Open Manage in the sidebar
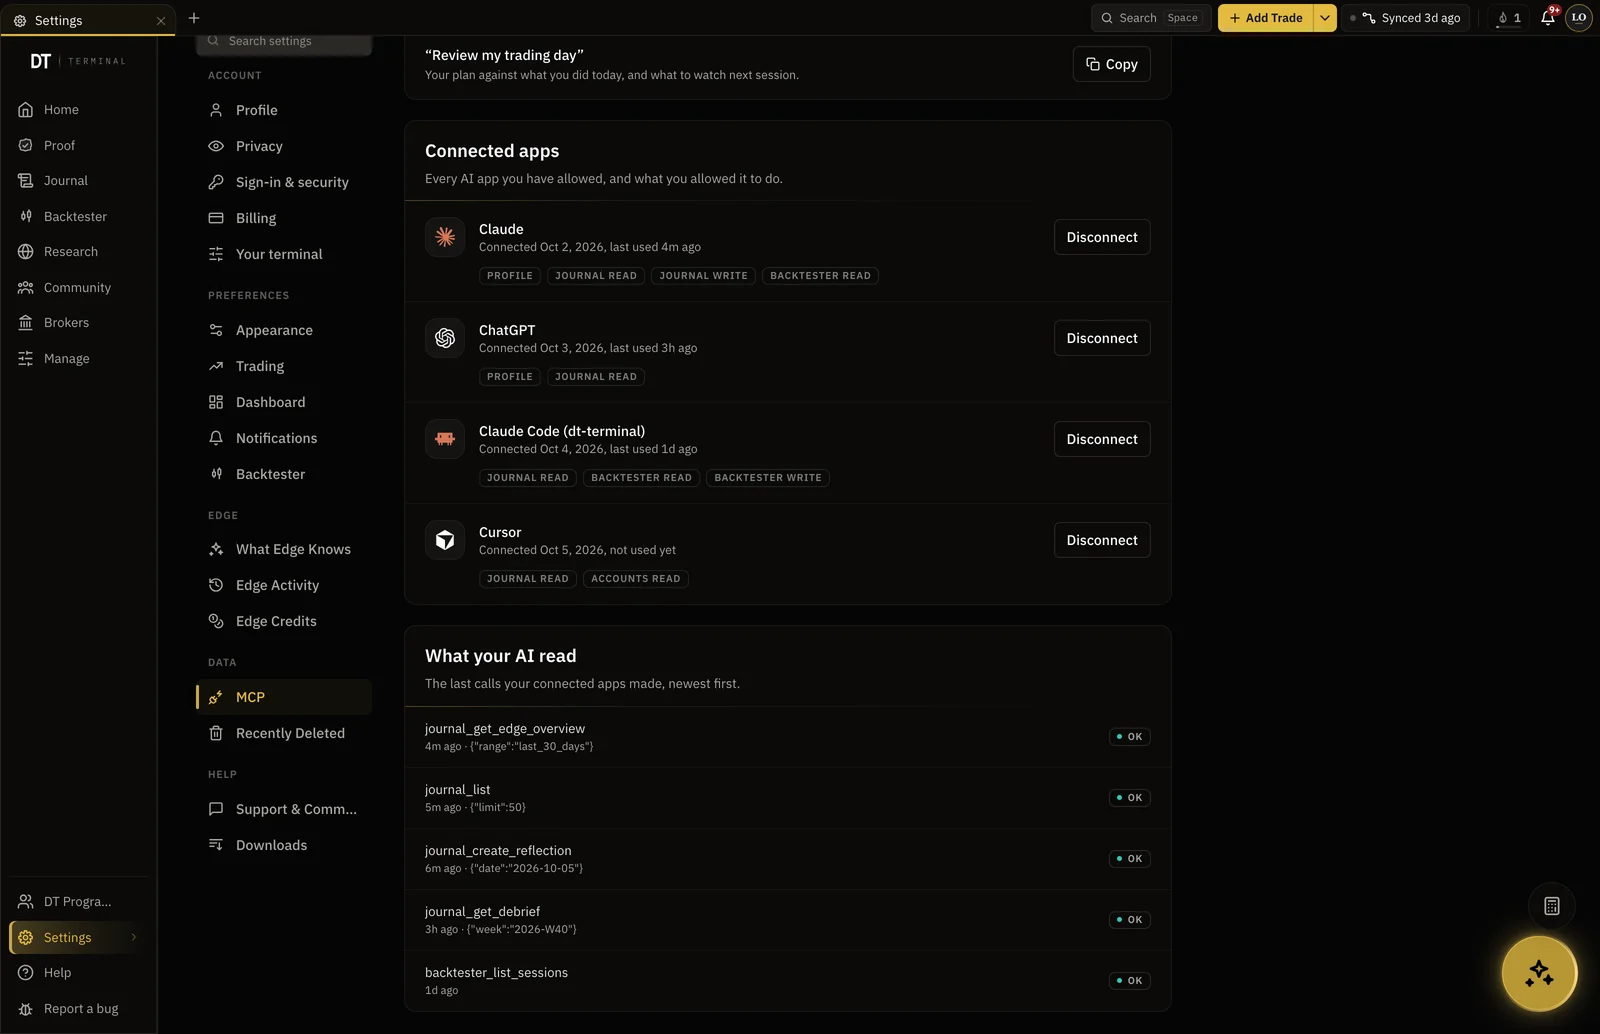 79,359
